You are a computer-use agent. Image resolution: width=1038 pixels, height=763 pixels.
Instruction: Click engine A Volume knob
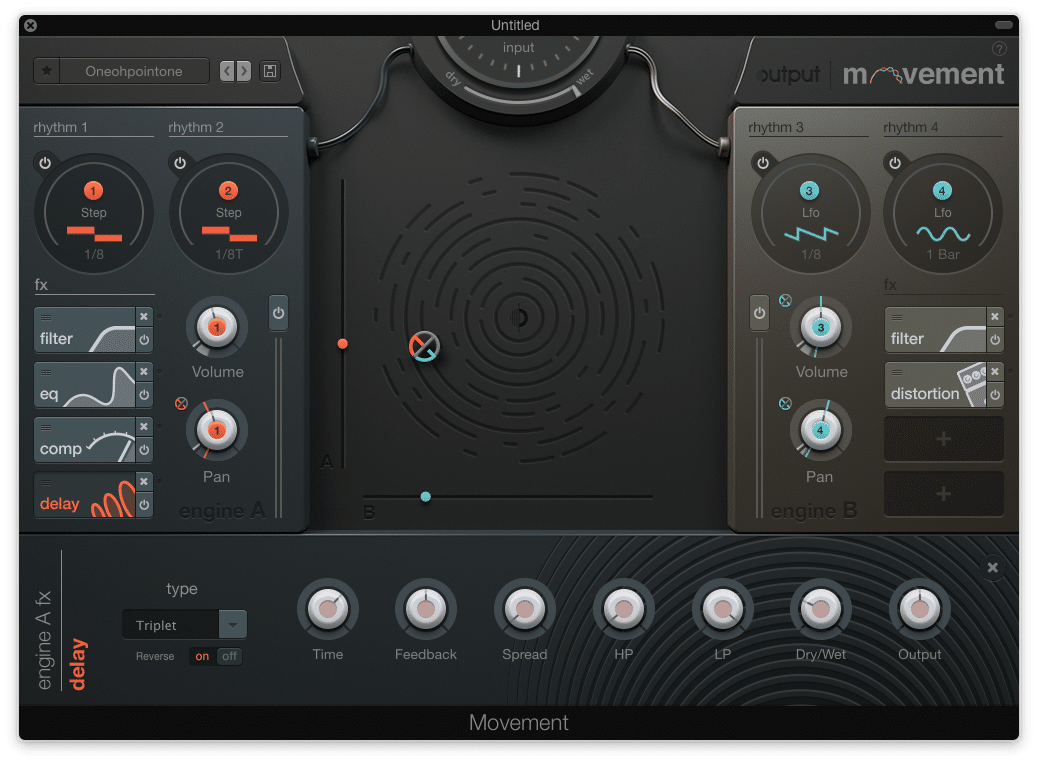pyautogui.click(x=216, y=328)
